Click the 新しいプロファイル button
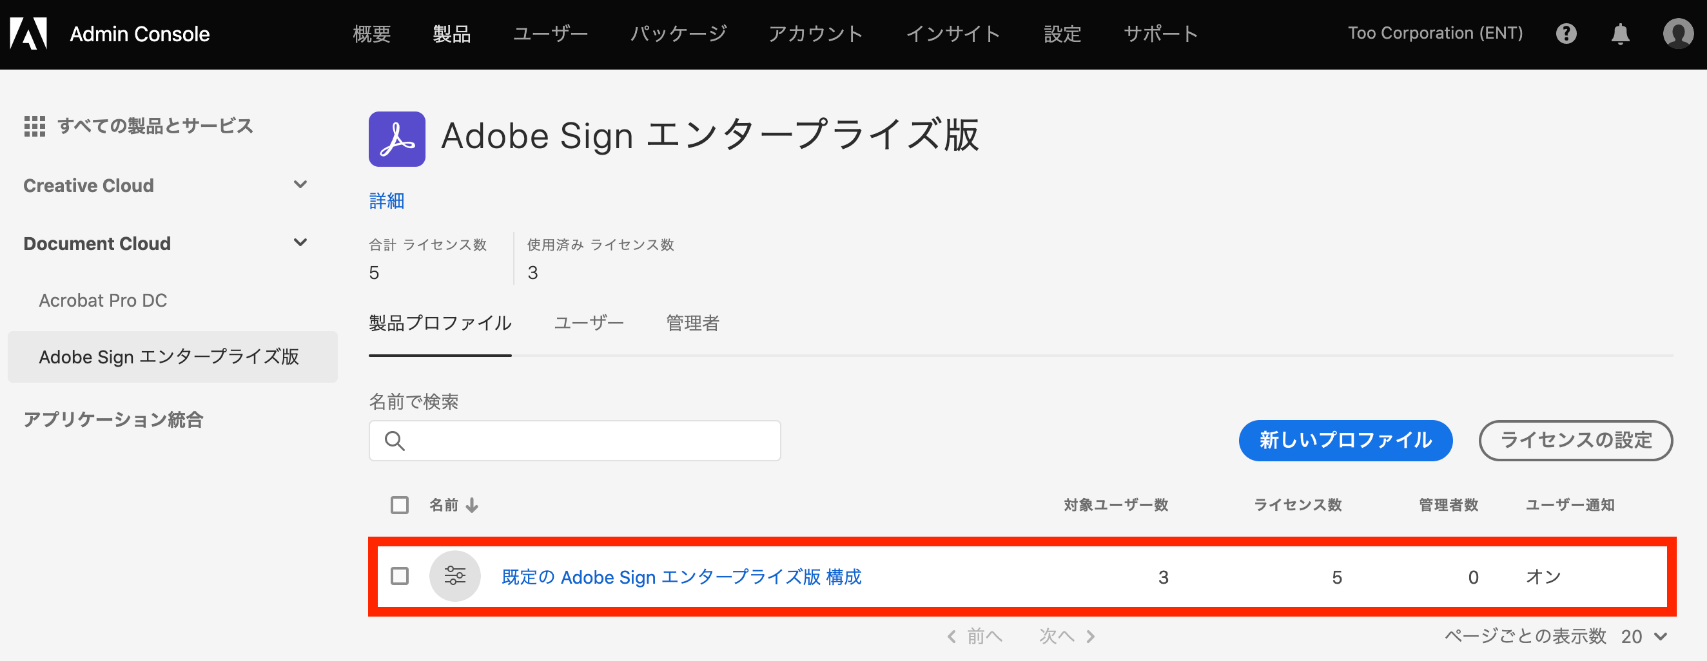 pos(1345,440)
